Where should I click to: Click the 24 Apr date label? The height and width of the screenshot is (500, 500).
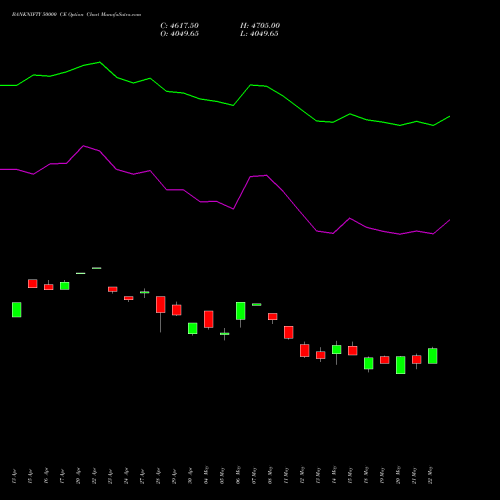126,476
